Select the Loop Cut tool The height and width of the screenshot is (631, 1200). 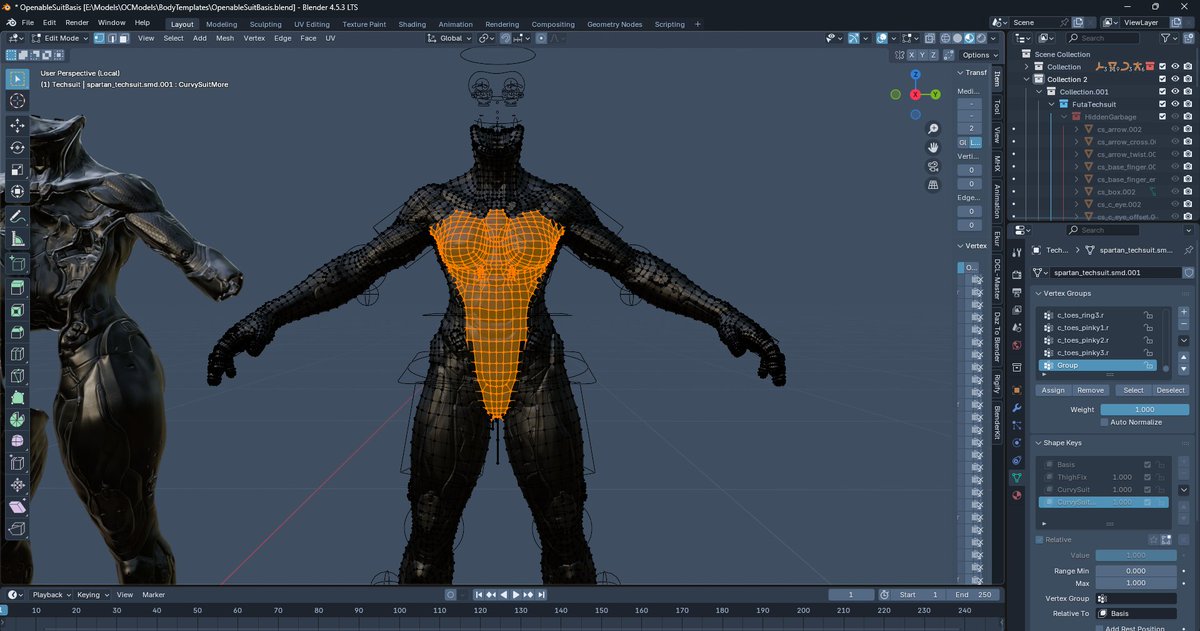(17, 354)
